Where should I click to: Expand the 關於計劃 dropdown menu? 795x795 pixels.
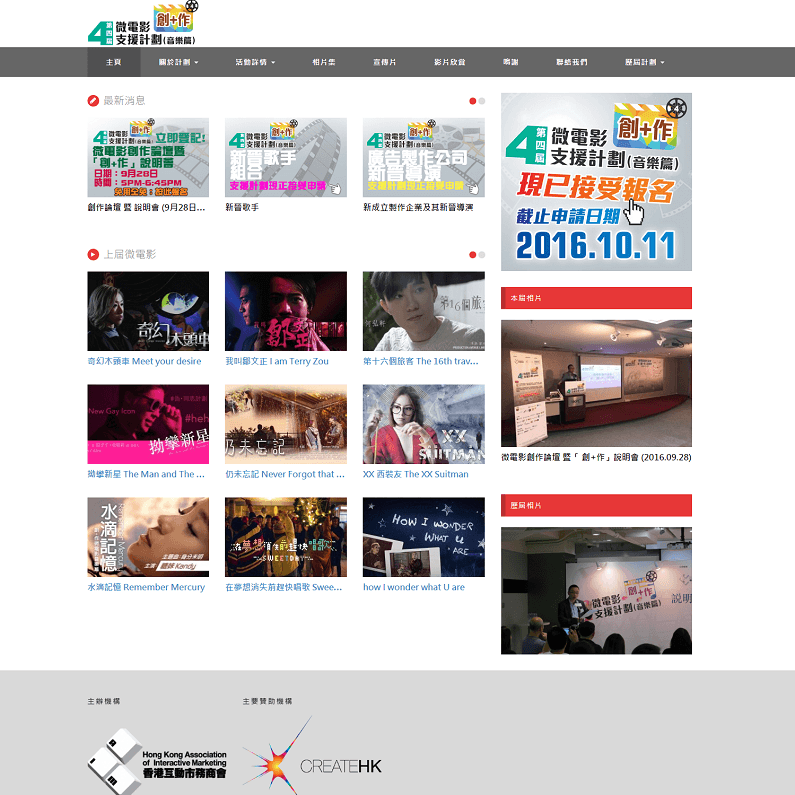click(x=178, y=62)
